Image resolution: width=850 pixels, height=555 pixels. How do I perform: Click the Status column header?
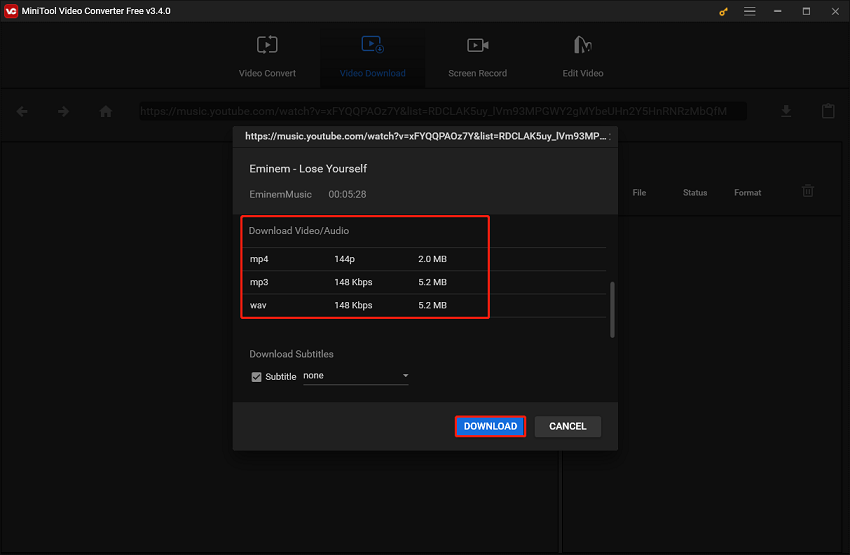(x=695, y=192)
